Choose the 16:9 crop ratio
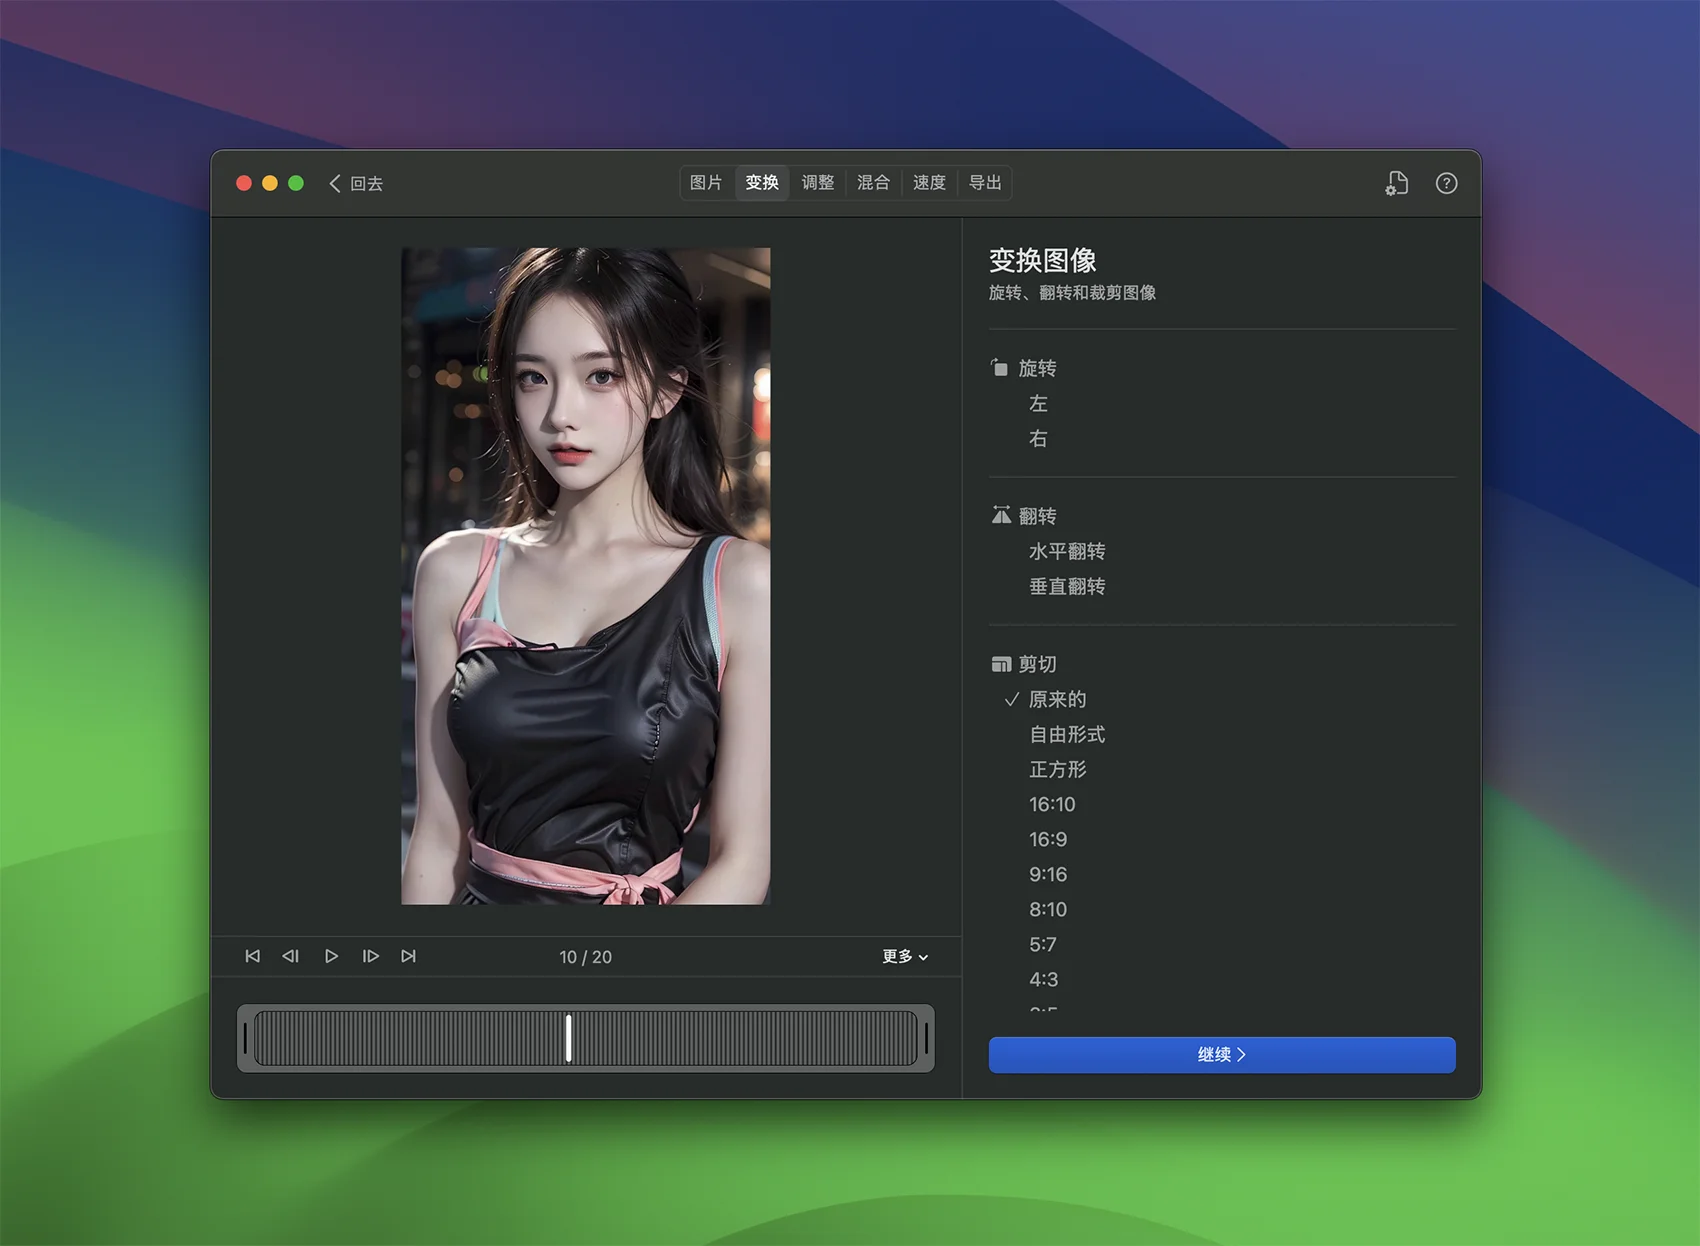Image resolution: width=1700 pixels, height=1246 pixels. [x=1048, y=839]
